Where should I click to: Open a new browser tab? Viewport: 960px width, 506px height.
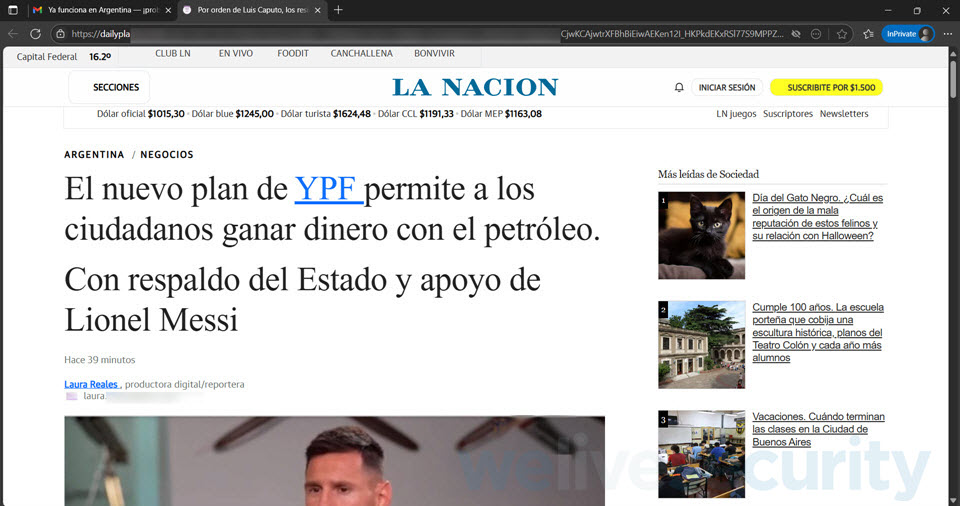click(x=338, y=10)
